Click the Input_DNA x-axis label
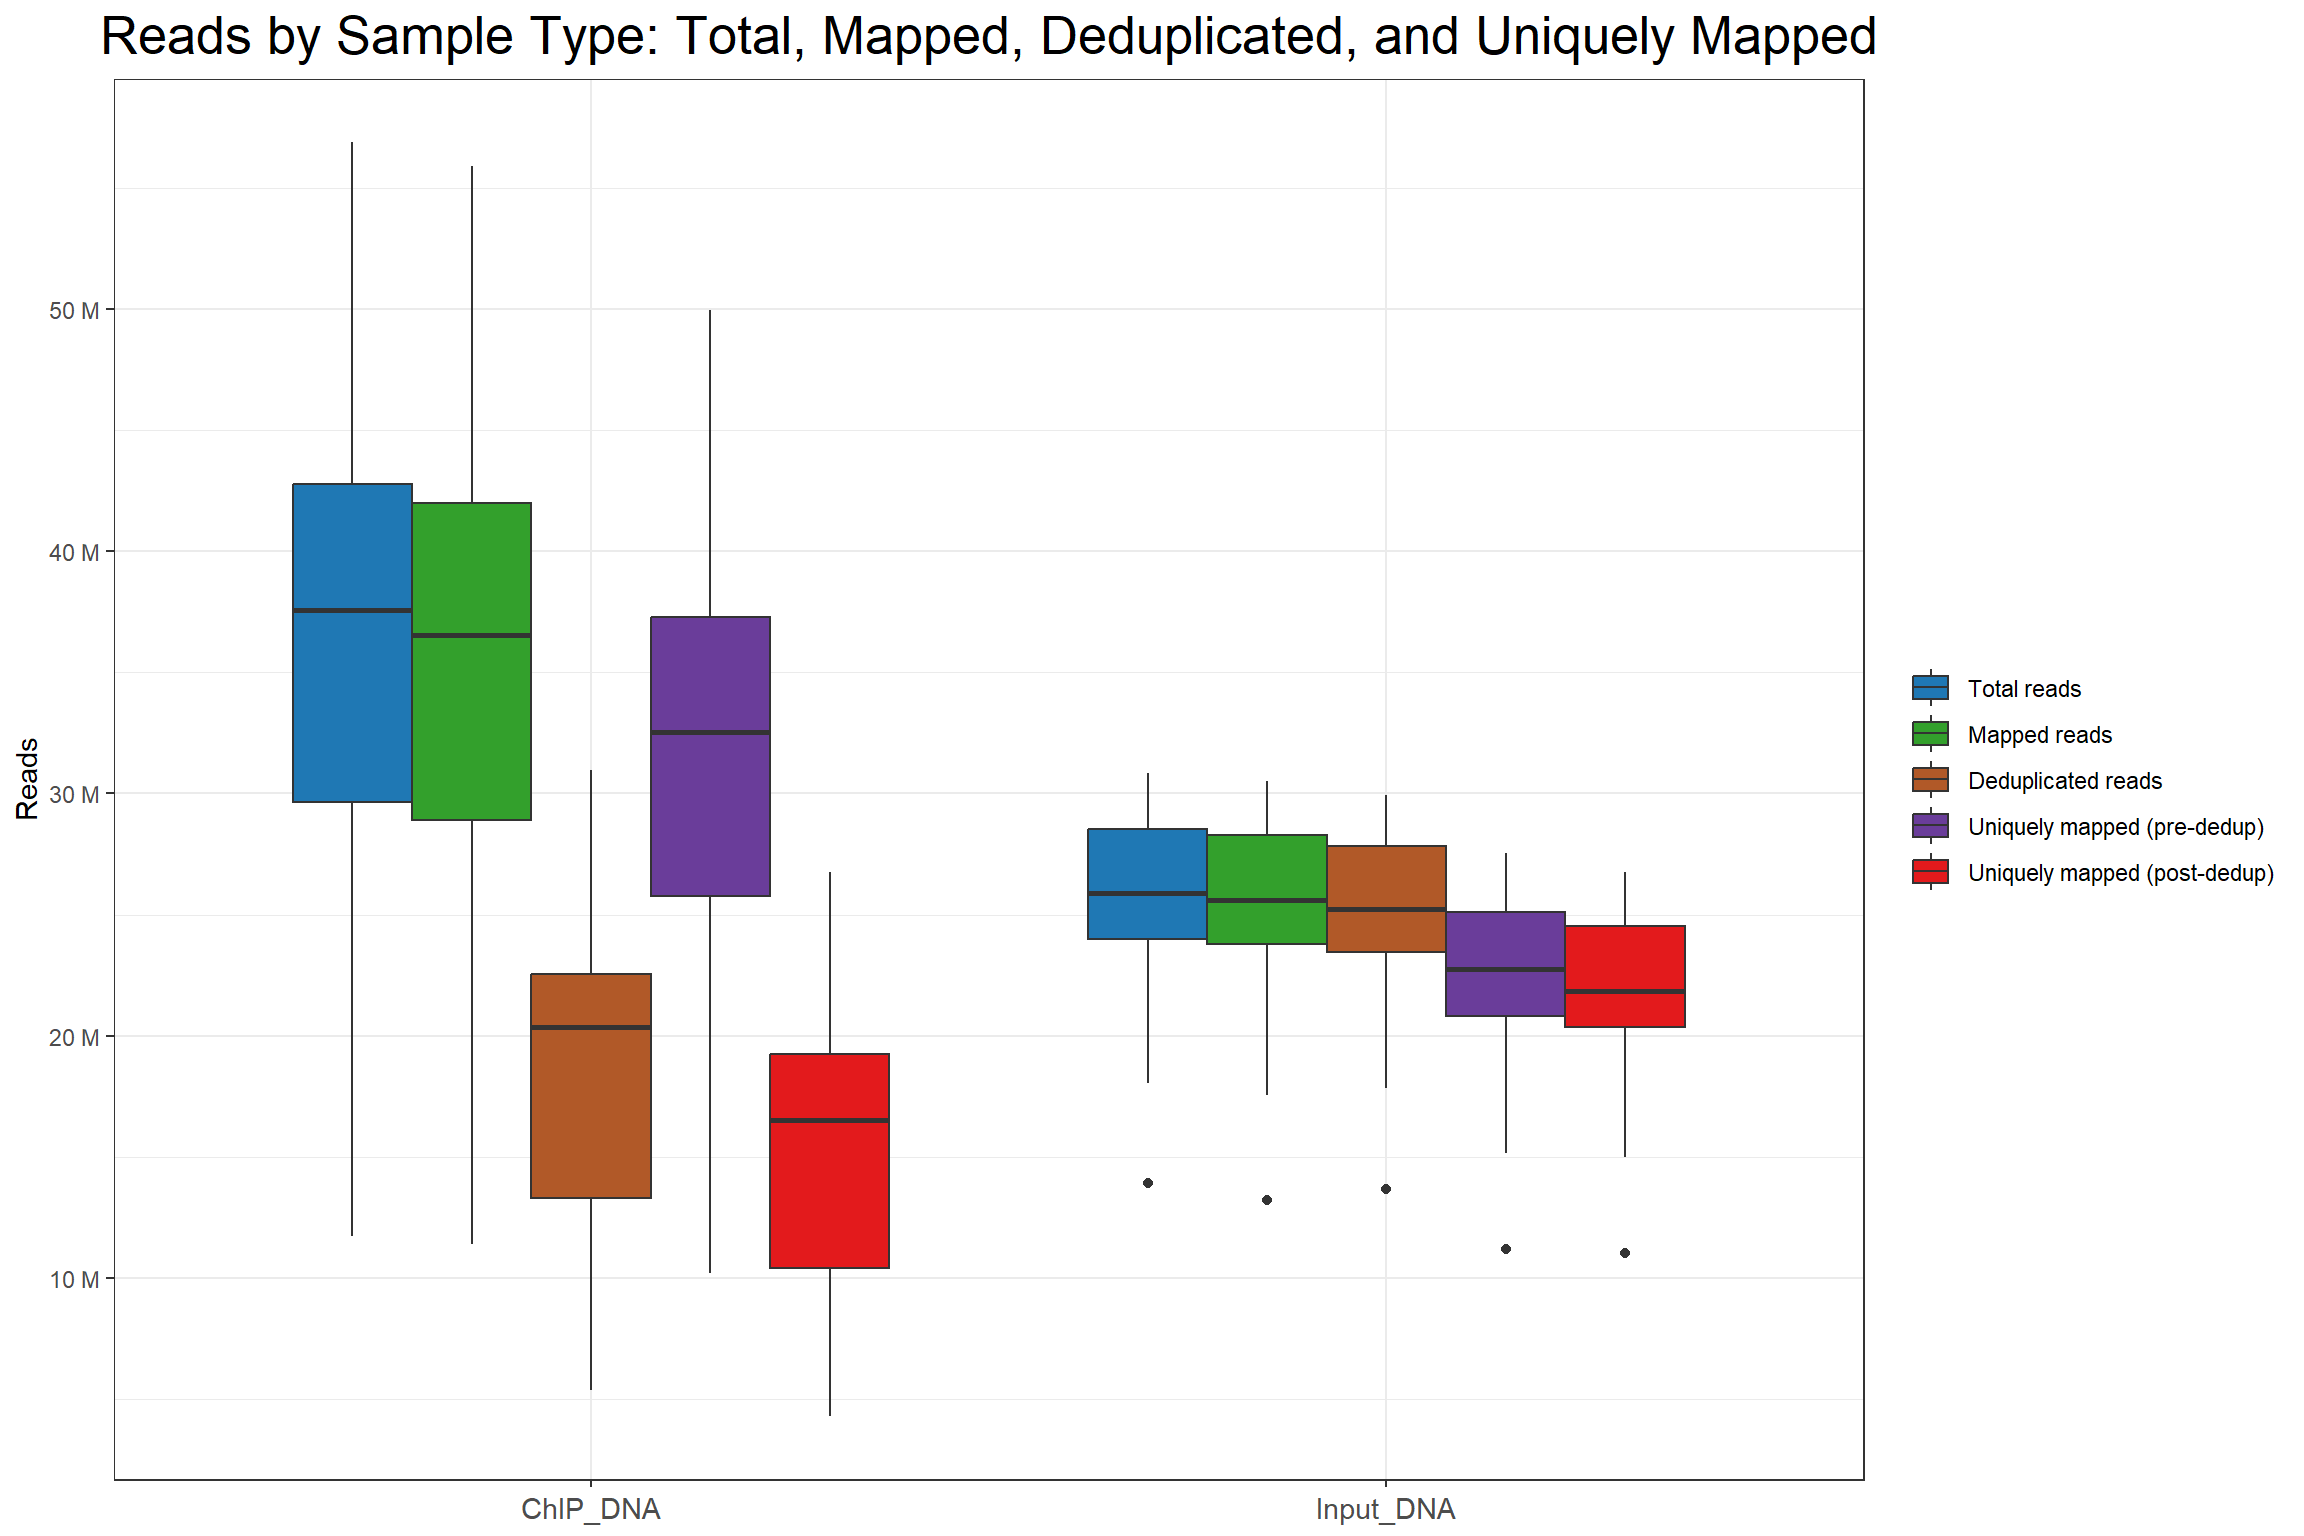Screen dimensions: 2304x1536 tap(1385, 1509)
